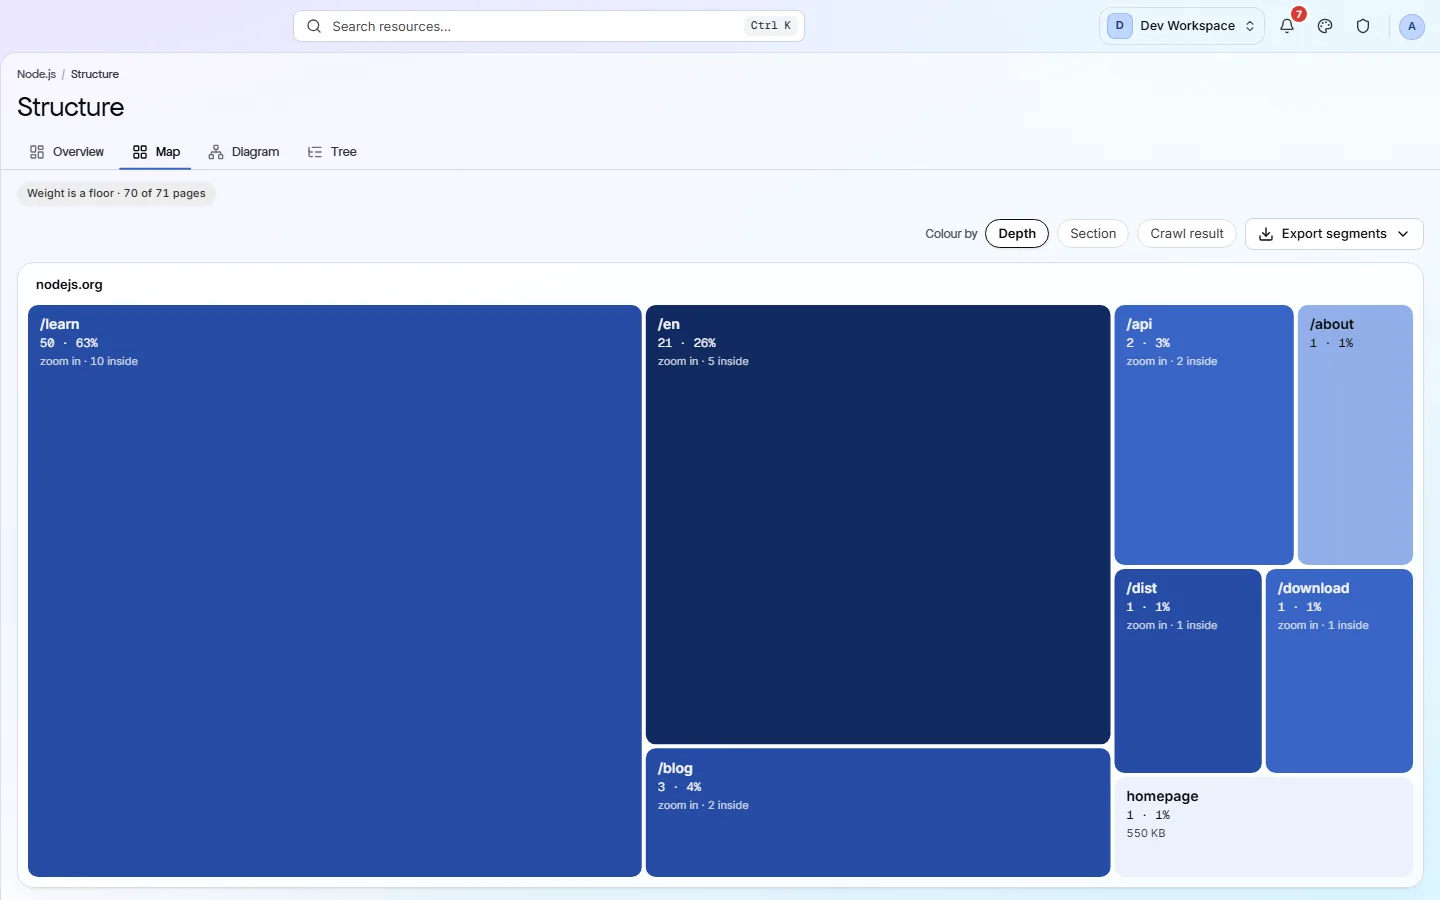This screenshot has width=1440, height=900.
Task: Click the 'Weight is a floor' pages badge
Action: click(x=116, y=194)
